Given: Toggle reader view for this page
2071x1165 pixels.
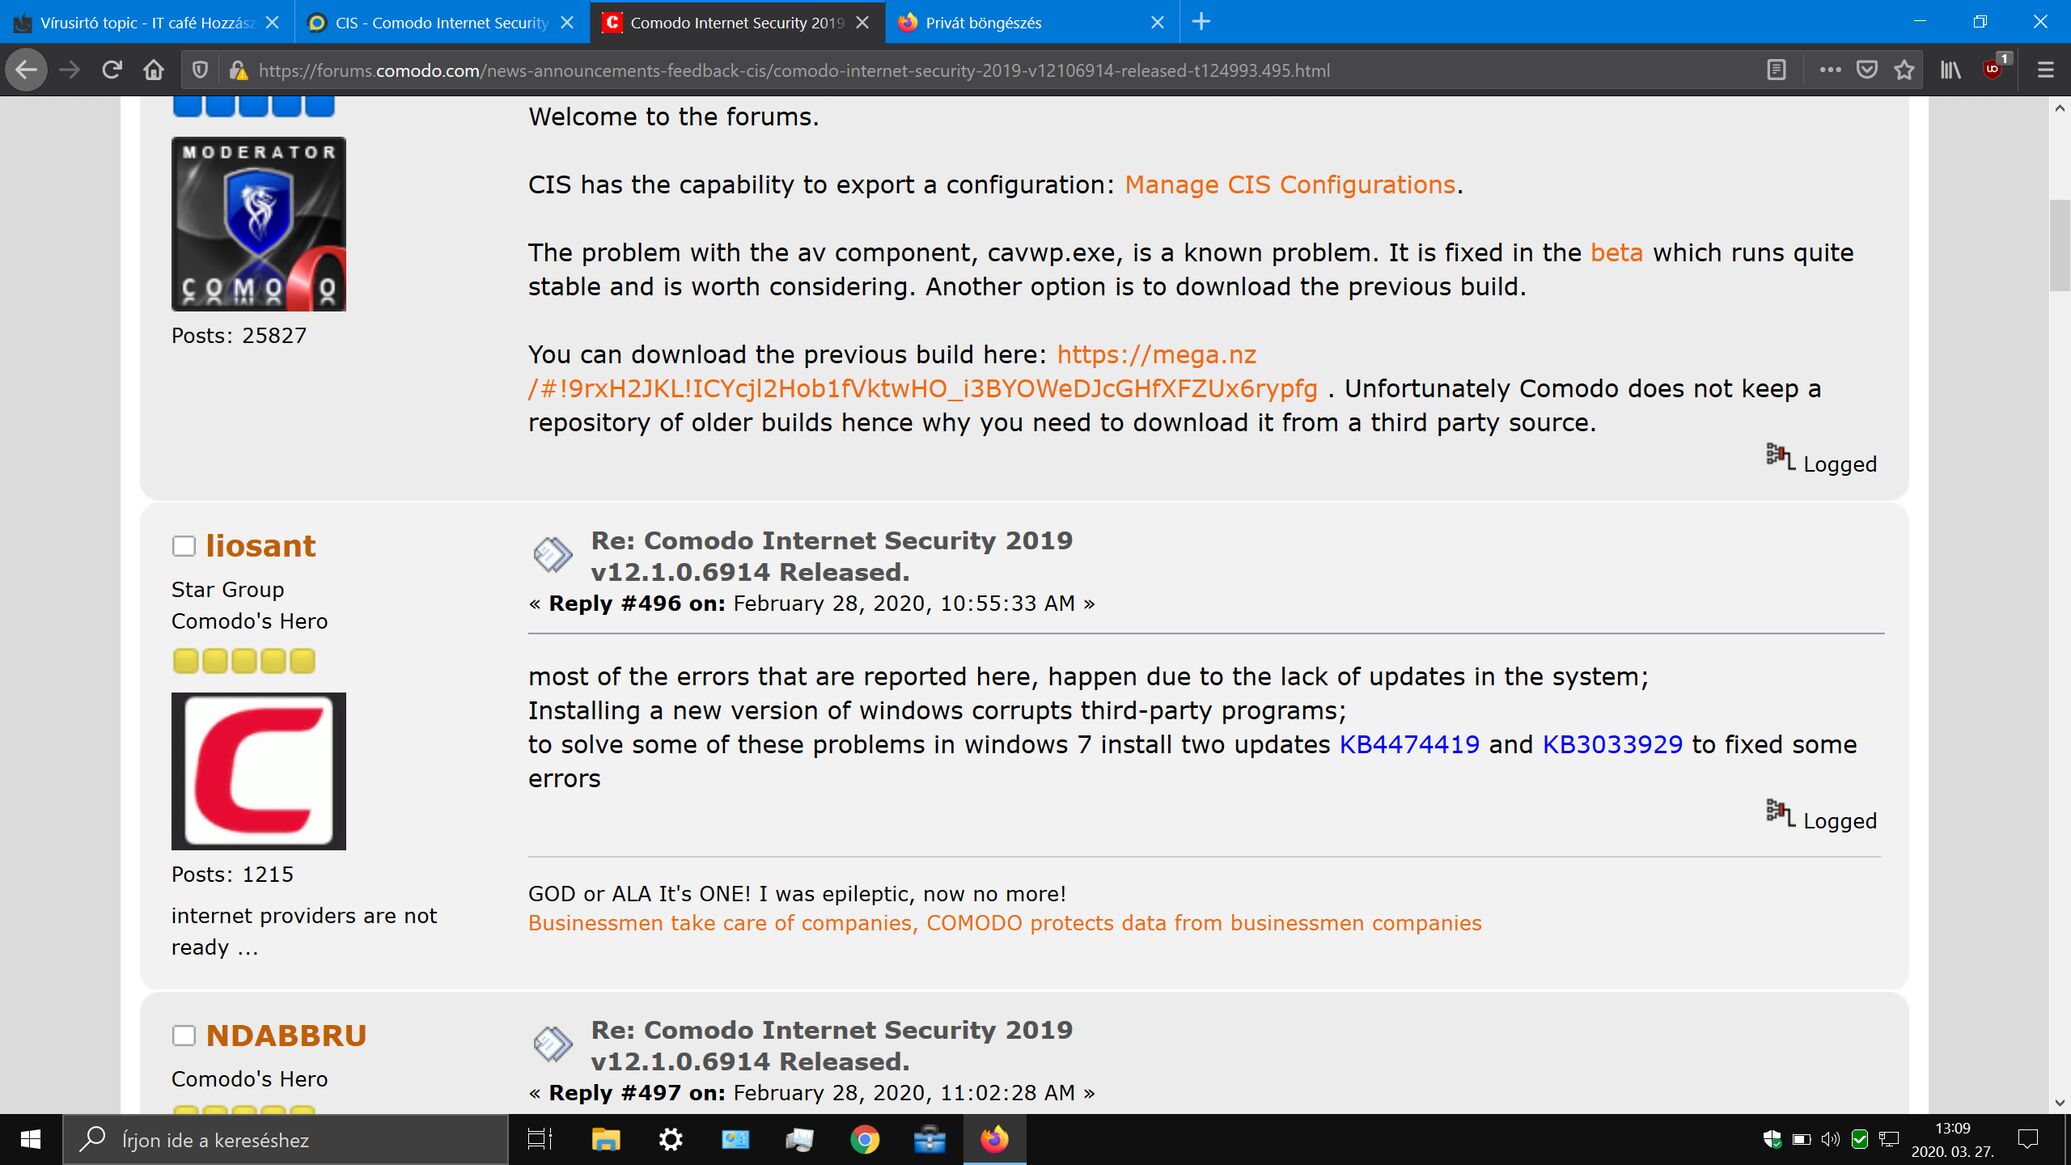Looking at the screenshot, I should (x=1776, y=70).
